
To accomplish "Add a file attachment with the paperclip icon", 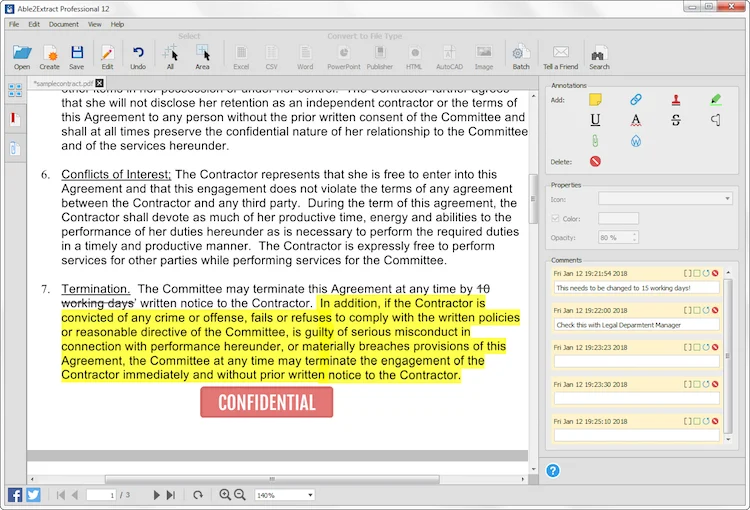I will pos(595,141).
